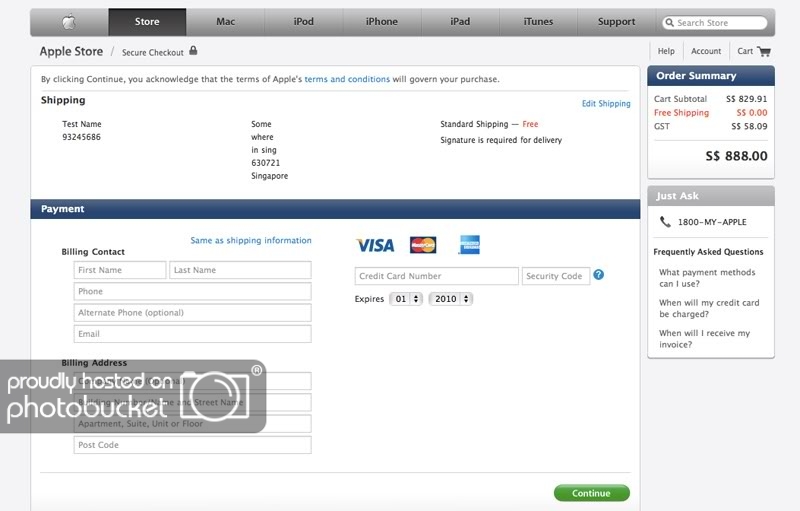The height and width of the screenshot is (511, 800).
Task: Open the expiry year dropdown
Action: point(451,299)
